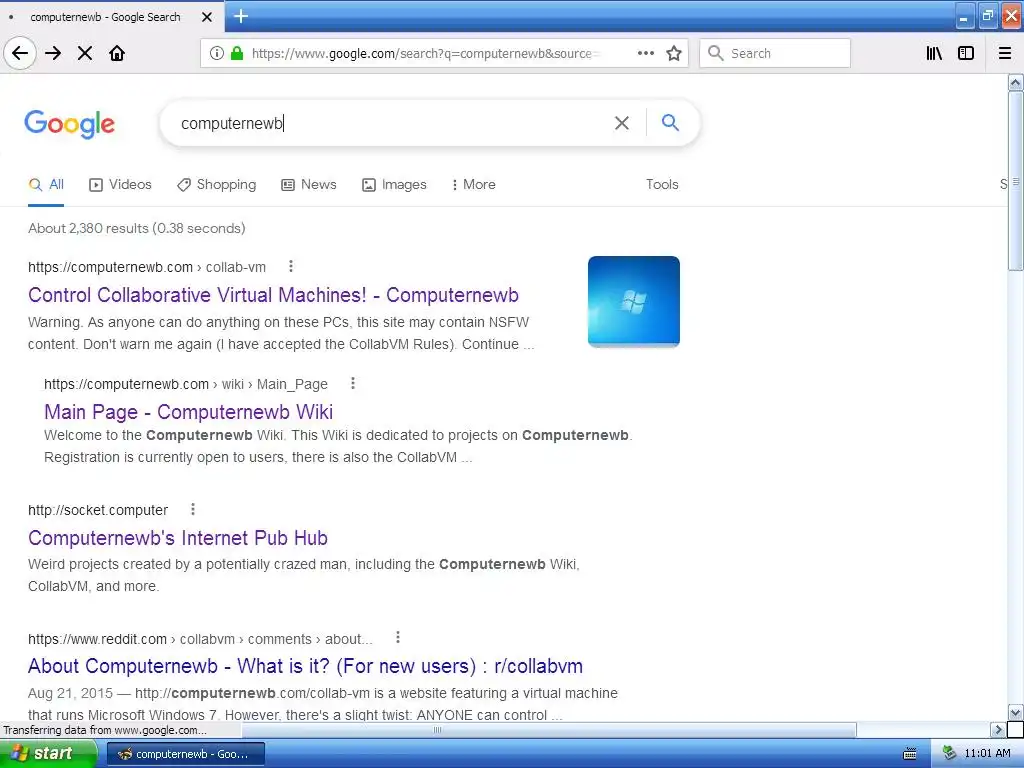The image size is (1024, 768).
Task: Click the horizontal scrollbar right arrow
Action: pos(998,729)
